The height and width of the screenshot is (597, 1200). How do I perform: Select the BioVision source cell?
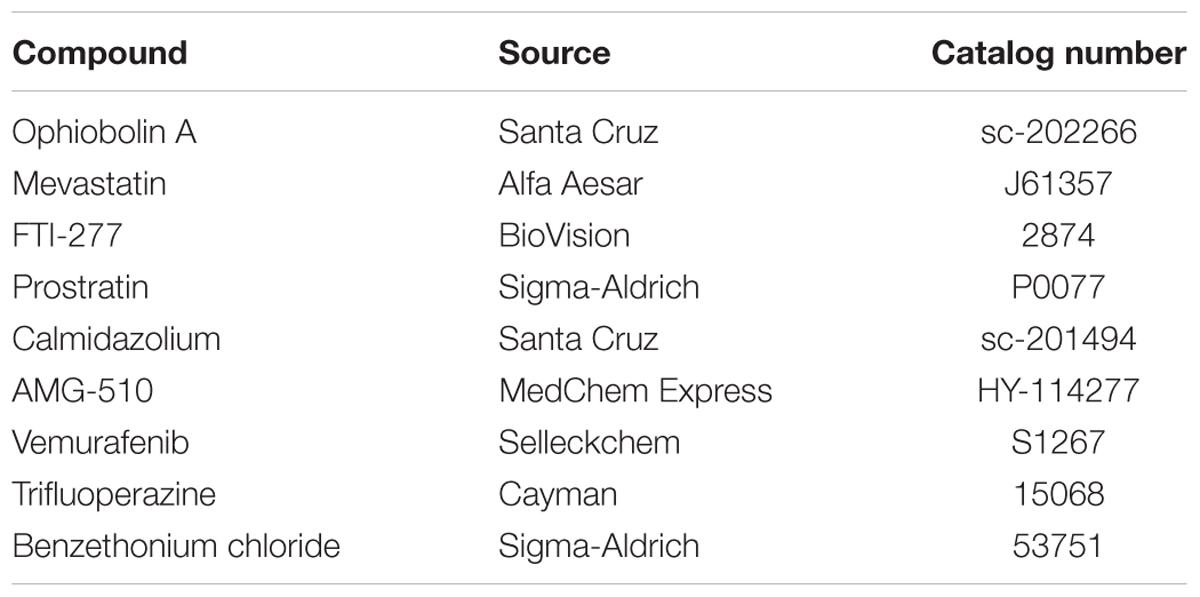coord(564,236)
